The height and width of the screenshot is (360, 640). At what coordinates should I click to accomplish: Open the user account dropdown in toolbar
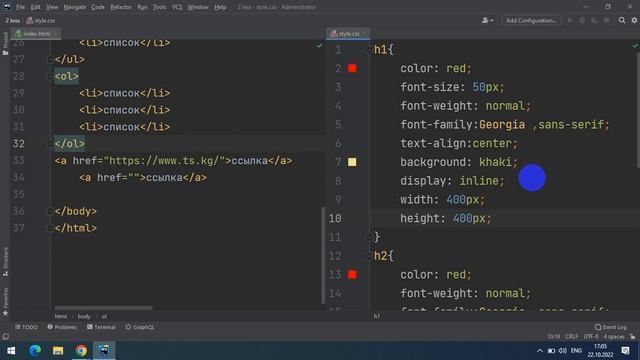click(487, 20)
